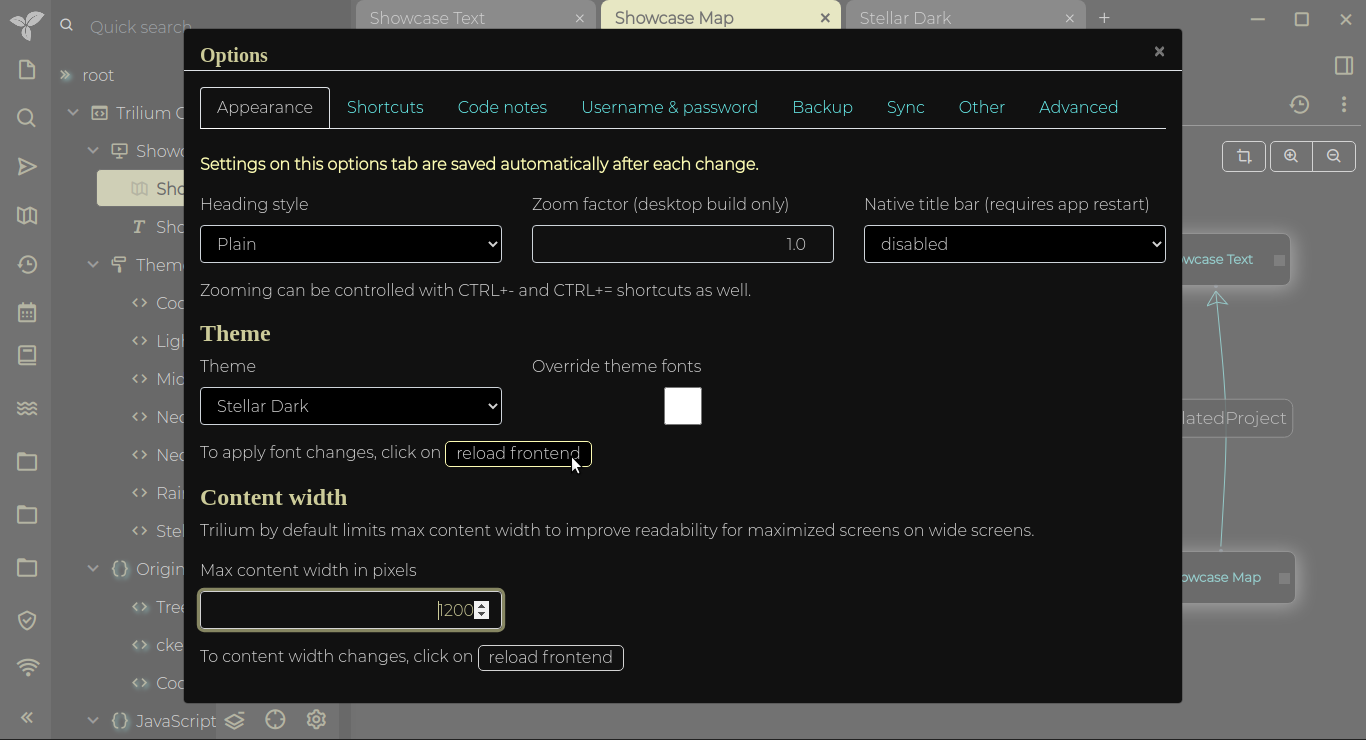Collapse the JavaScript tree branch
Screen dimensions: 1366x740
(x=93, y=721)
